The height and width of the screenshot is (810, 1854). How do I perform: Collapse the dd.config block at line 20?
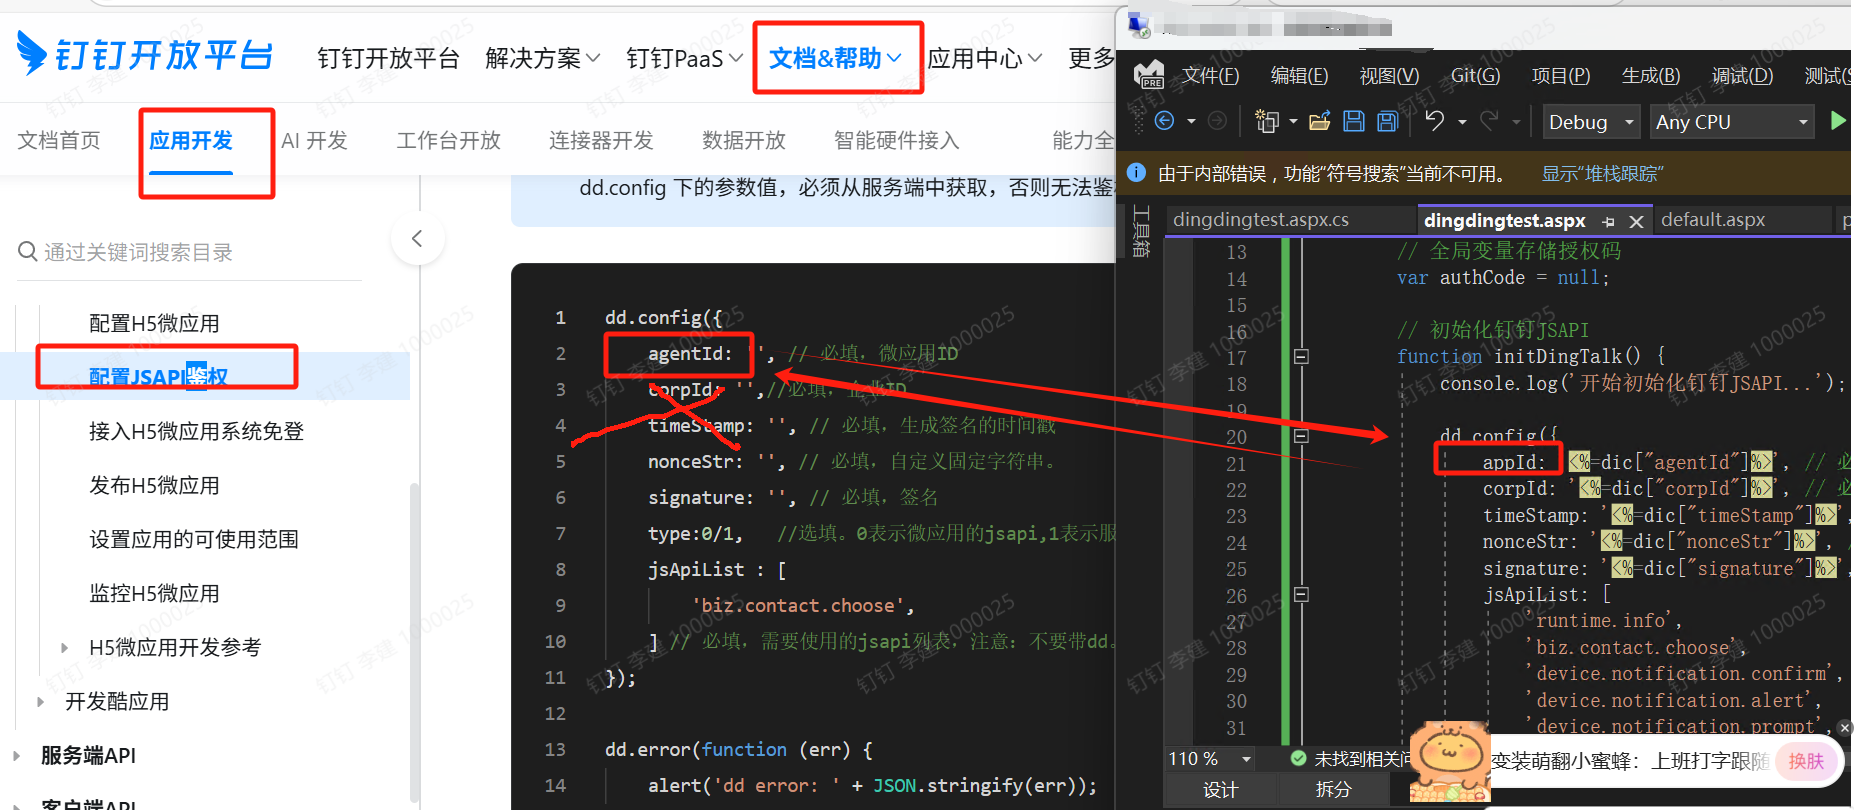[x=1301, y=436]
